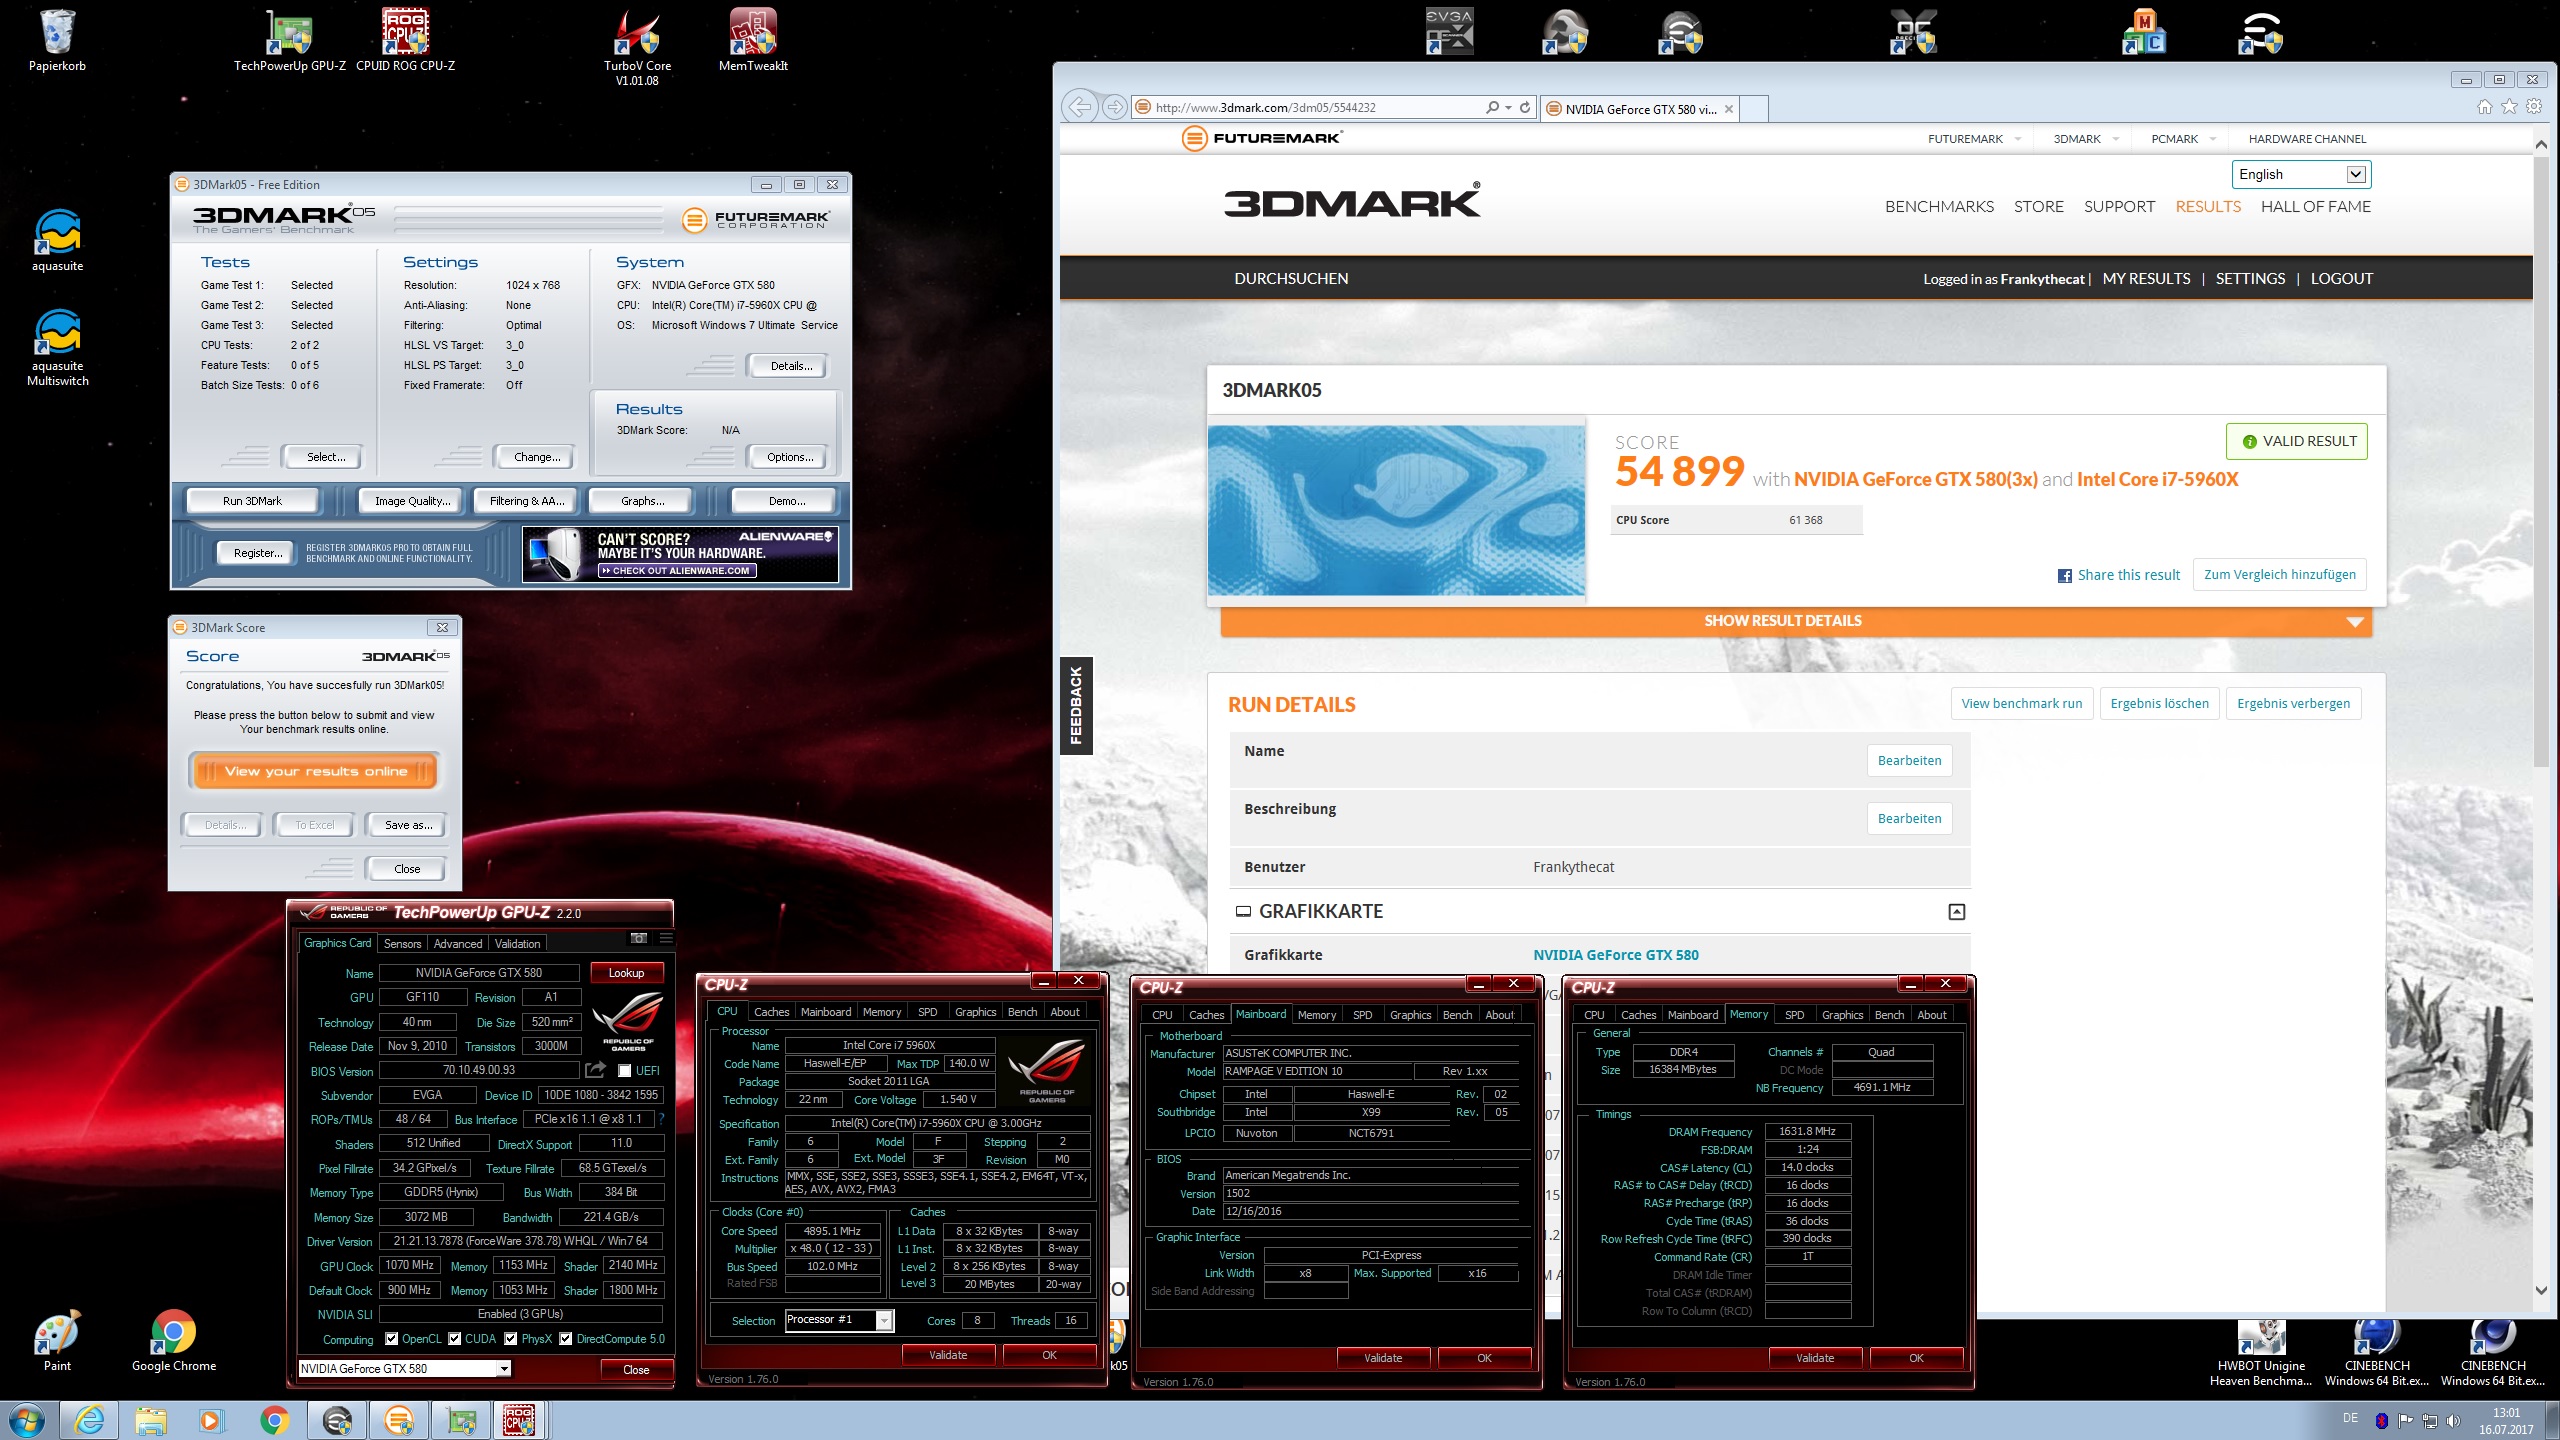
Task: Open the FEEDBACK side tab
Action: point(1076,705)
